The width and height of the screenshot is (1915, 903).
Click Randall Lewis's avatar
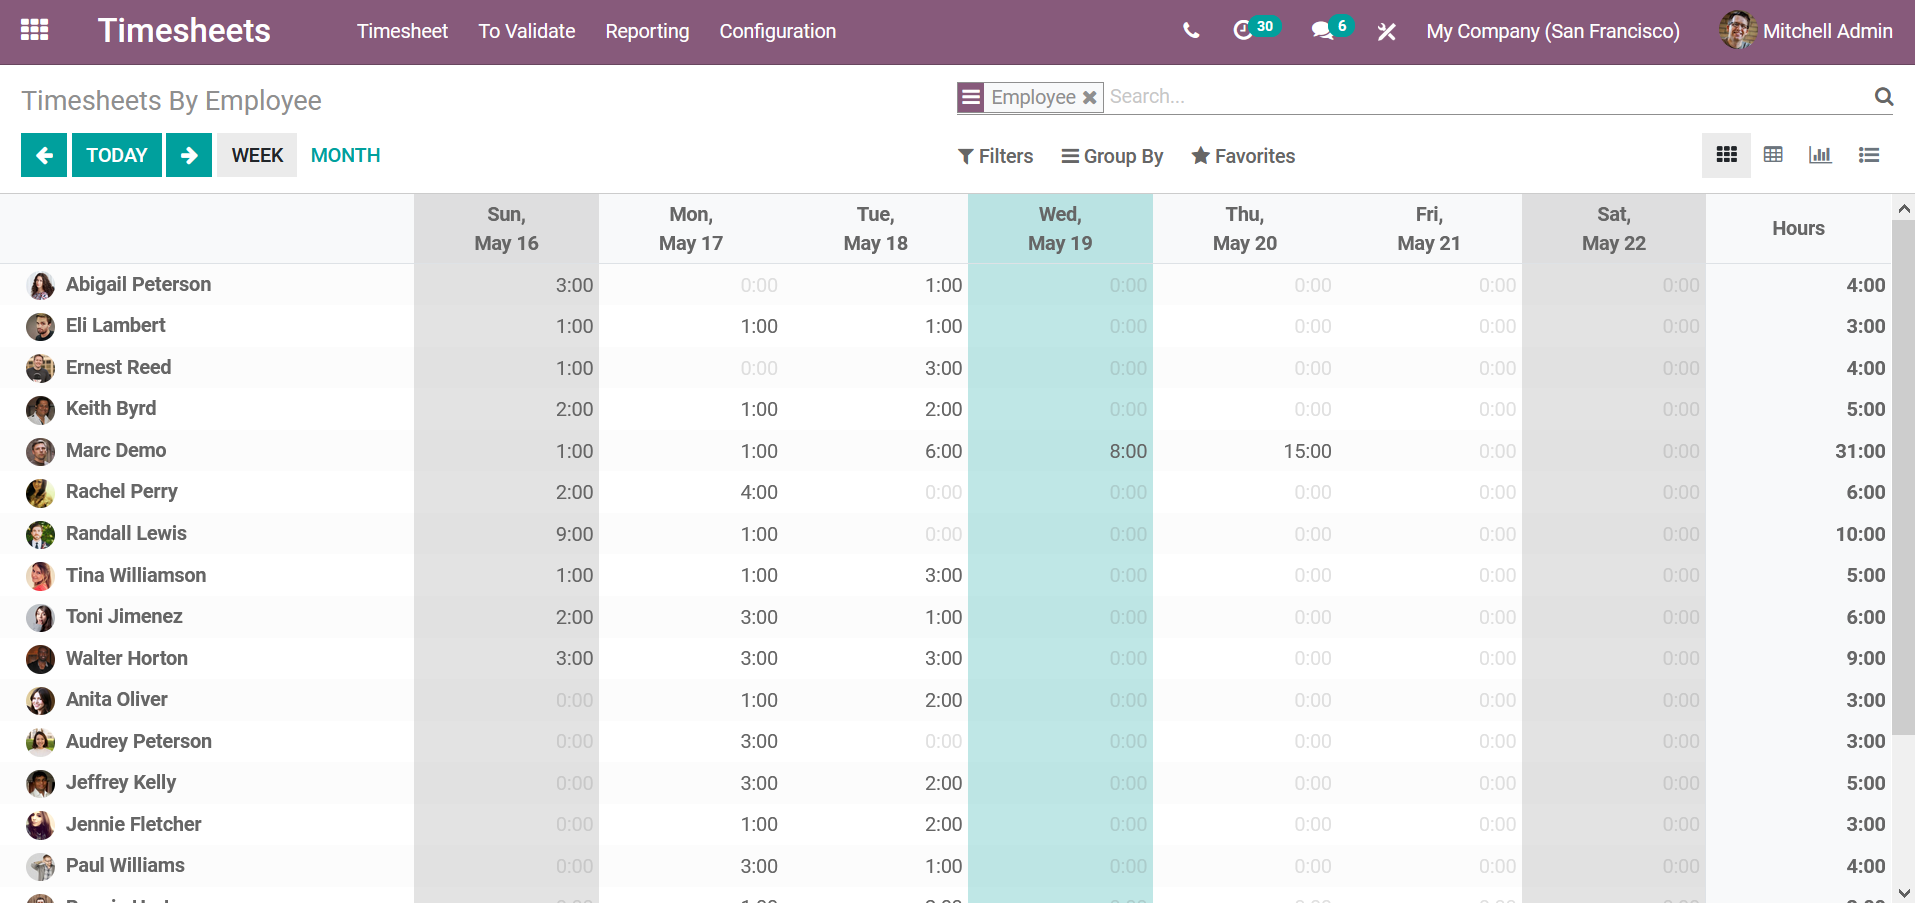(x=40, y=535)
